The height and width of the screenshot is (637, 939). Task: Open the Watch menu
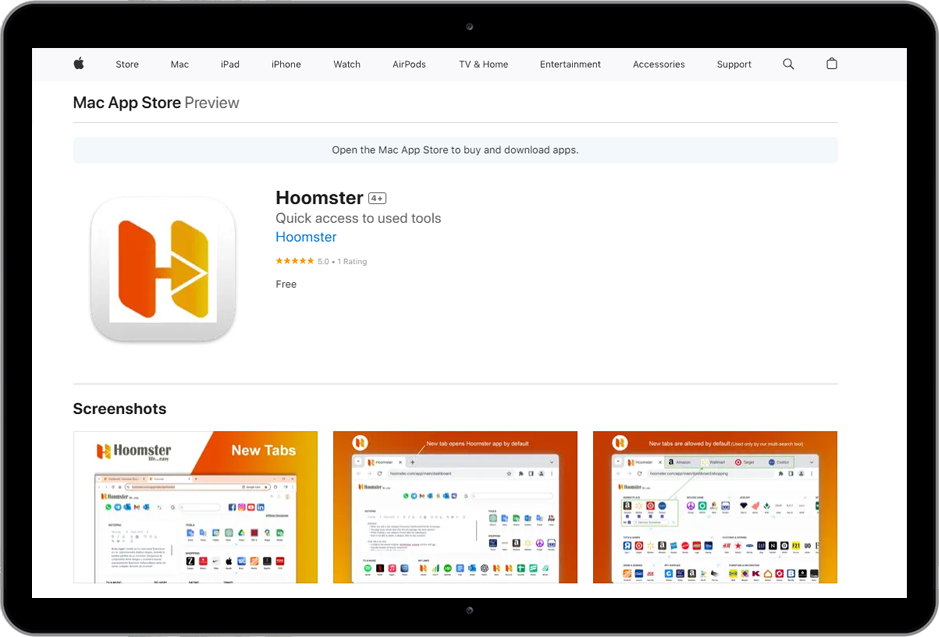tap(347, 64)
